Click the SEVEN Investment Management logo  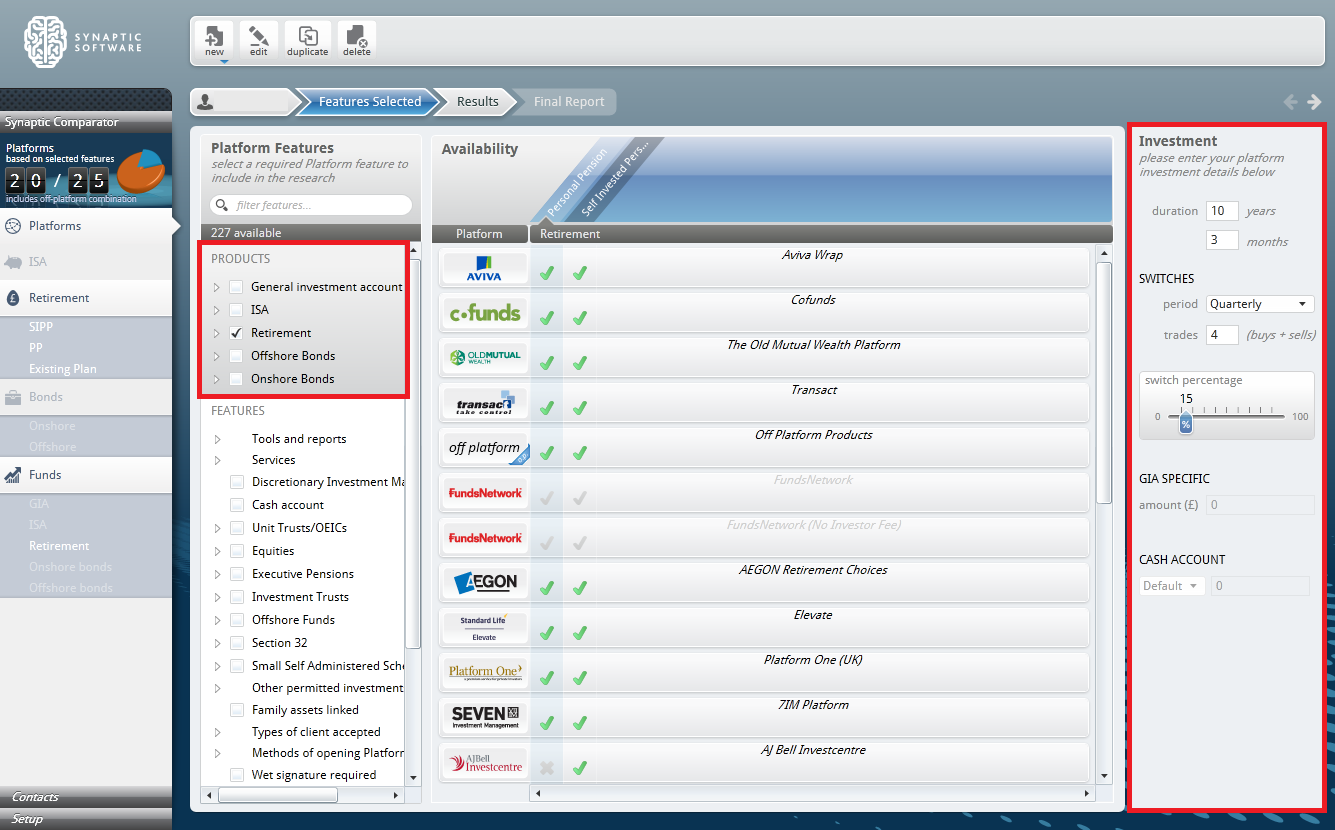(x=485, y=718)
